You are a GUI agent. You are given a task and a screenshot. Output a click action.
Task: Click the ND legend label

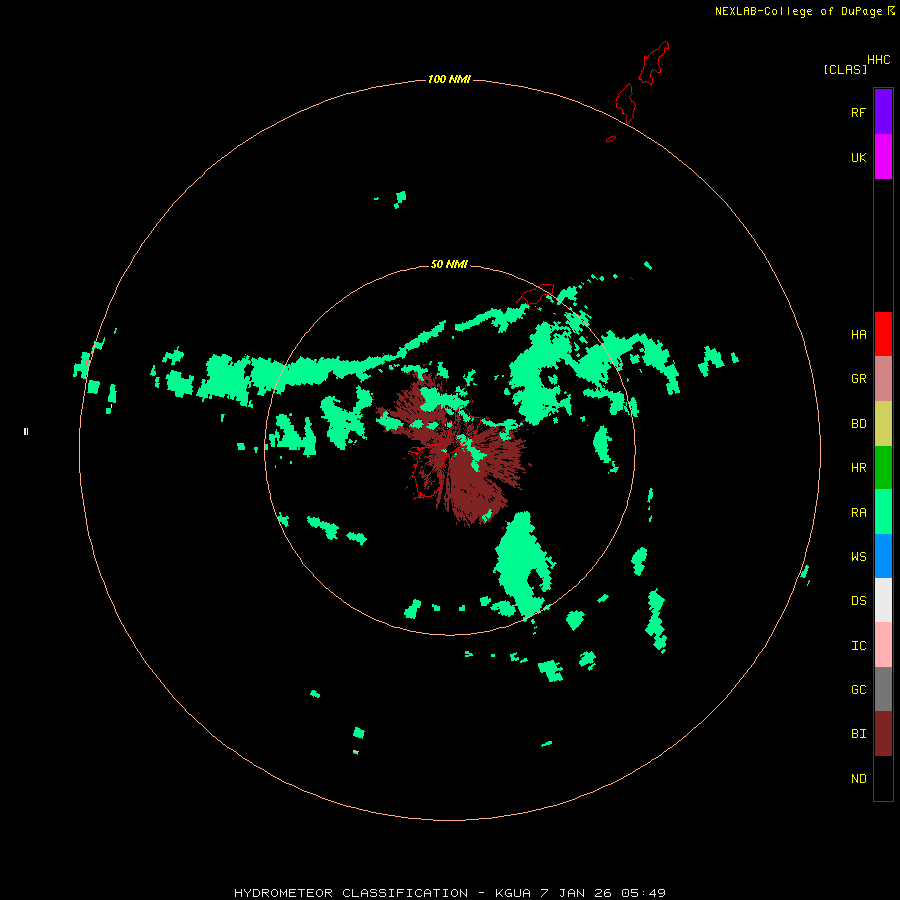(x=858, y=779)
